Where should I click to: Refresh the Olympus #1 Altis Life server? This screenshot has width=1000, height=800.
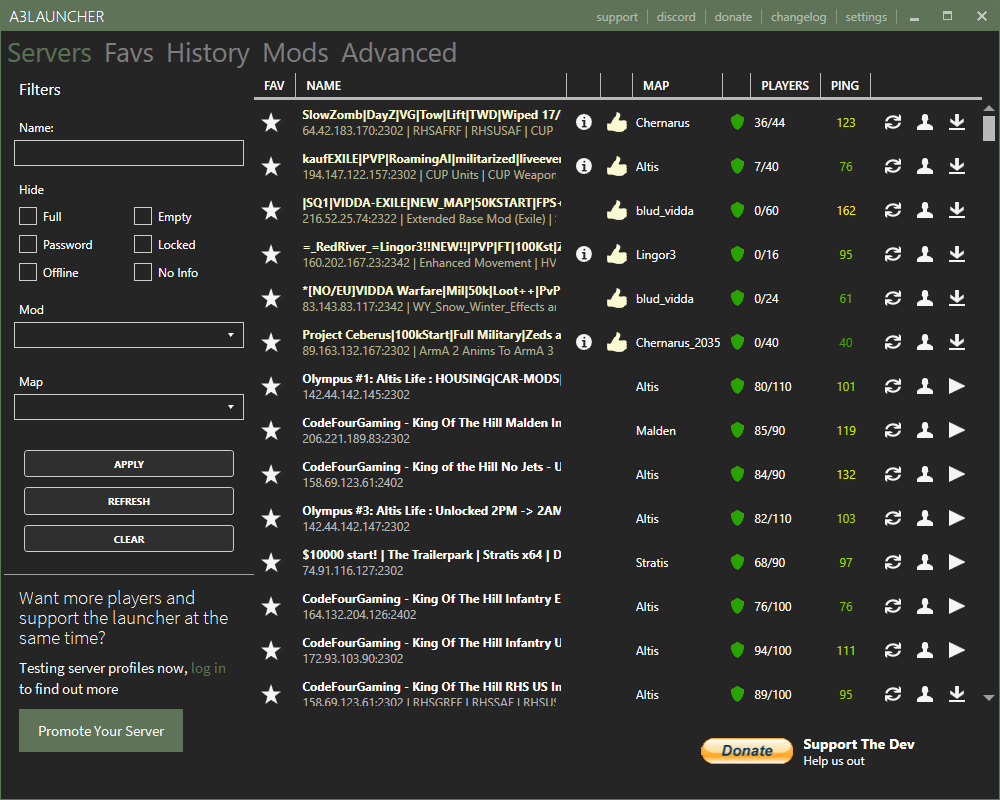(893, 386)
